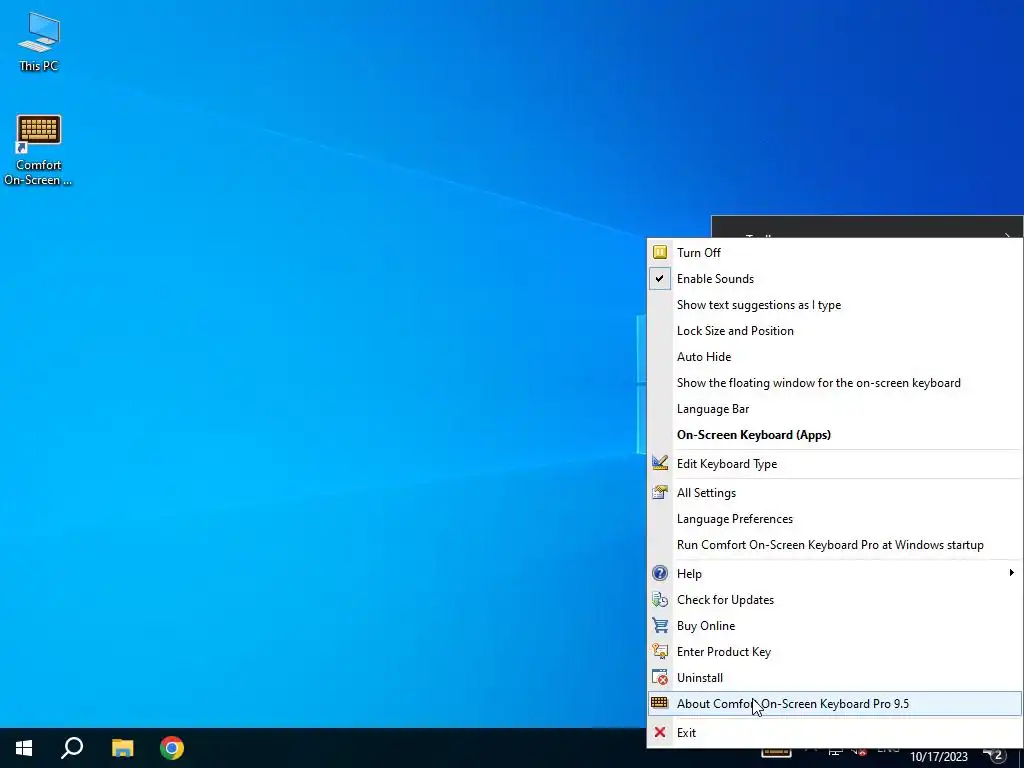Choose Buy Online menu entry
Screen dimensions: 1024x768
pos(835,626)
